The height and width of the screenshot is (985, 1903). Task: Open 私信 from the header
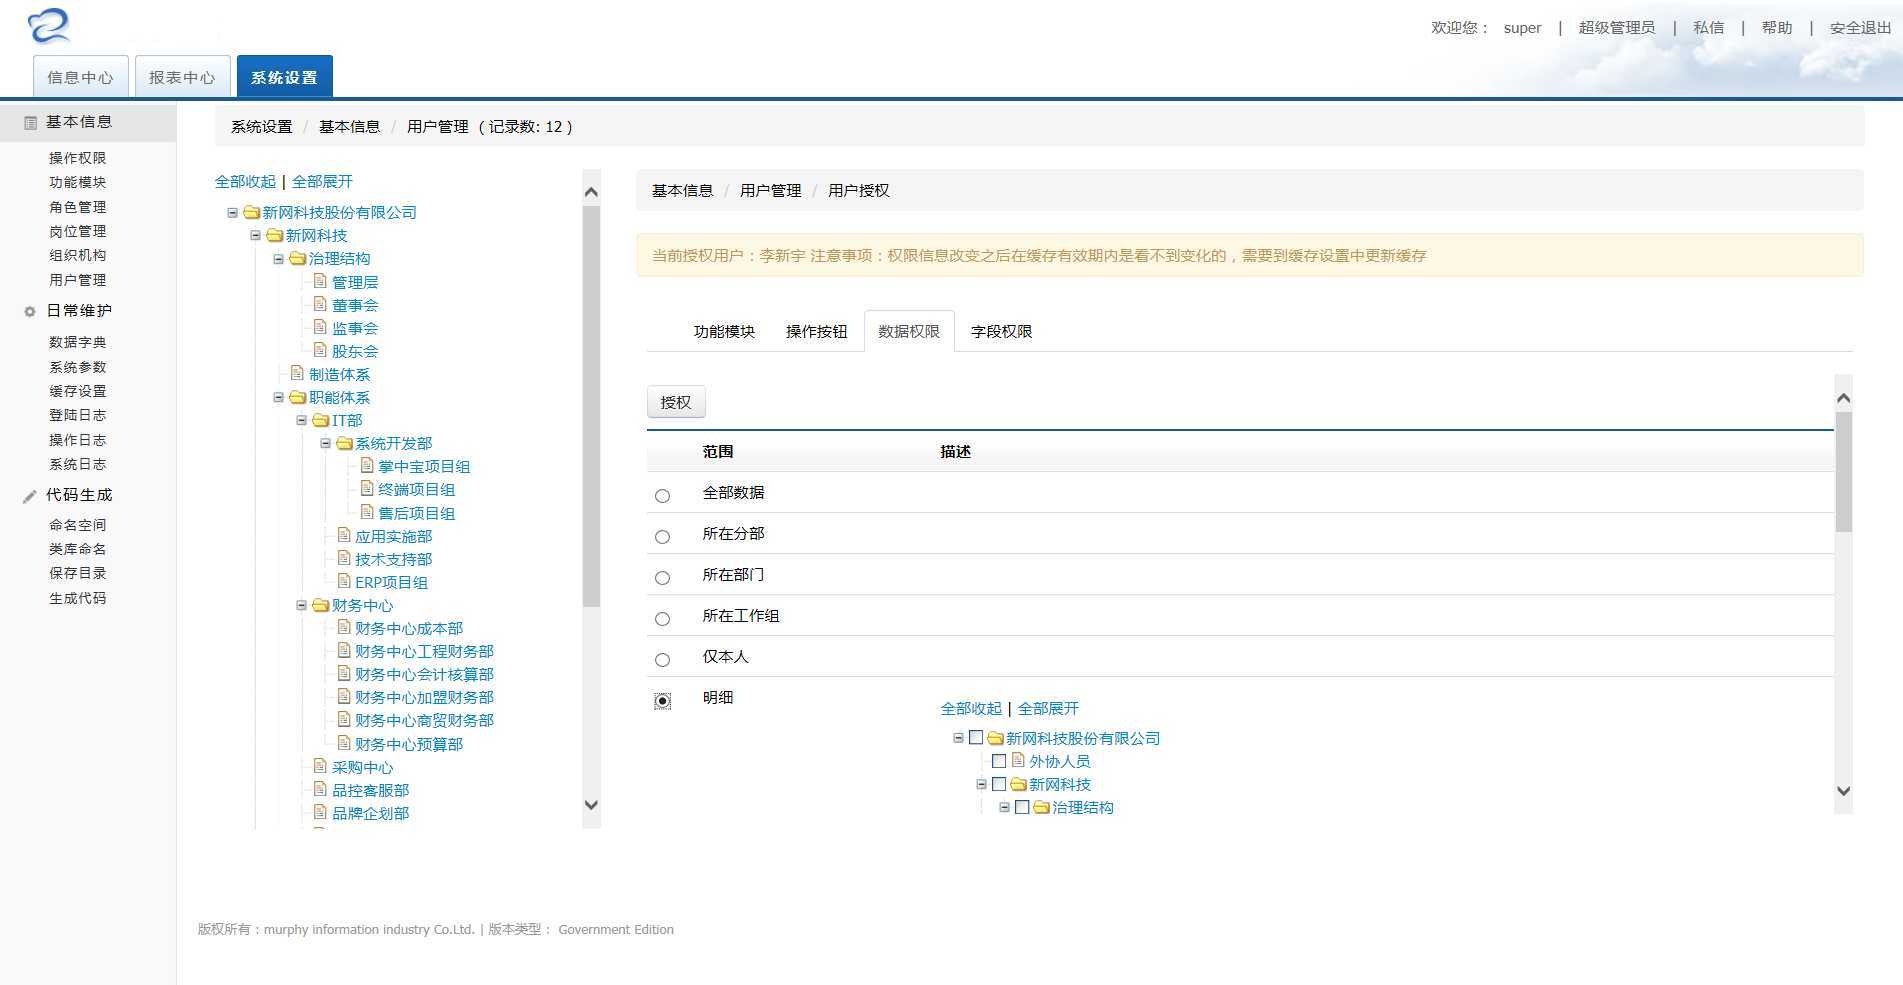[x=1708, y=28]
